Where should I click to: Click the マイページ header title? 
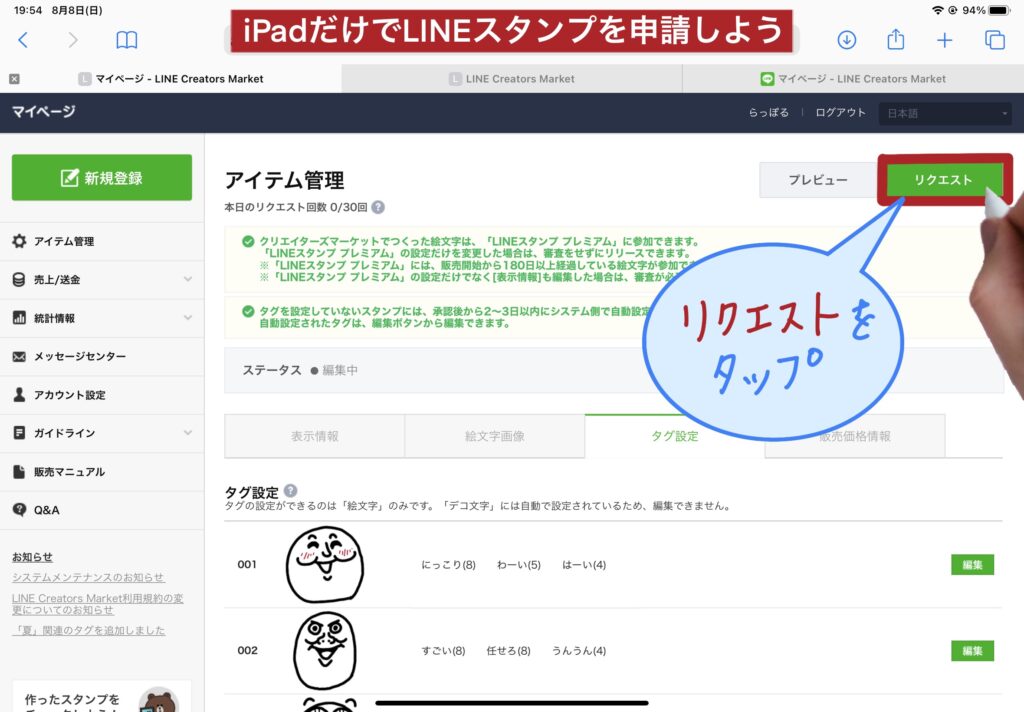click(44, 112)
